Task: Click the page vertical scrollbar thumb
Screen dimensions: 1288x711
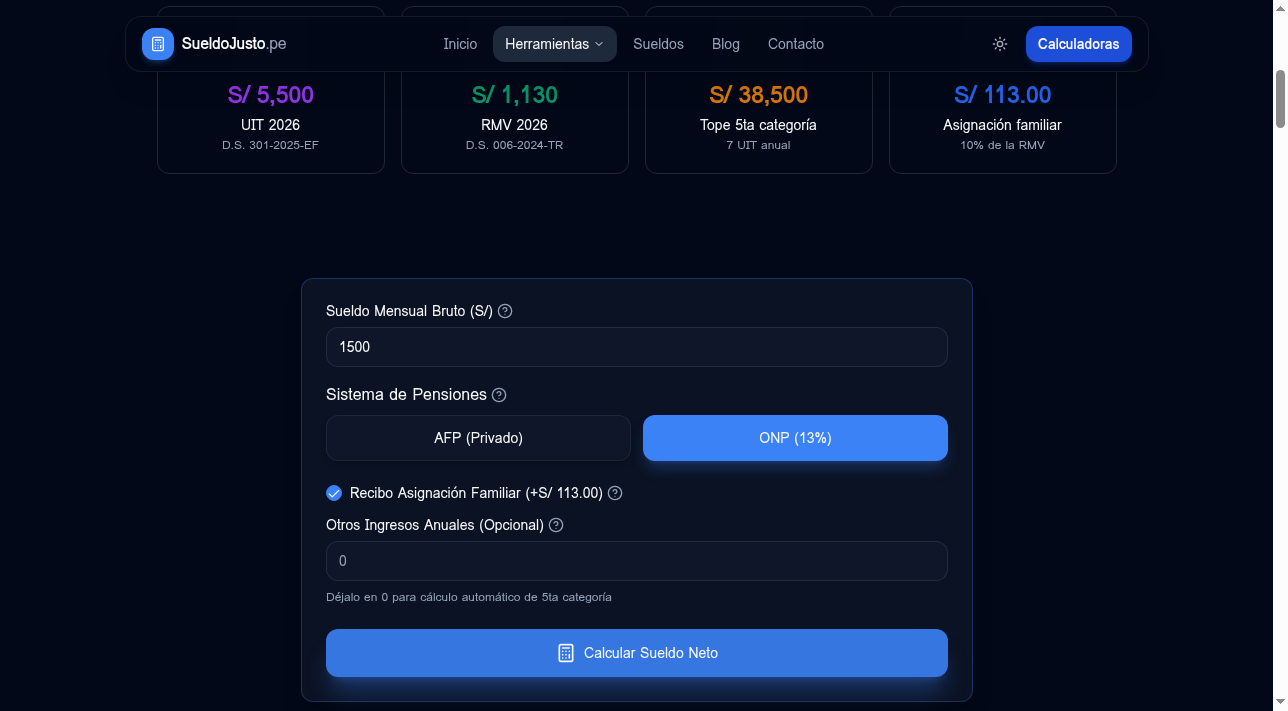Action: coord(1280,98)
